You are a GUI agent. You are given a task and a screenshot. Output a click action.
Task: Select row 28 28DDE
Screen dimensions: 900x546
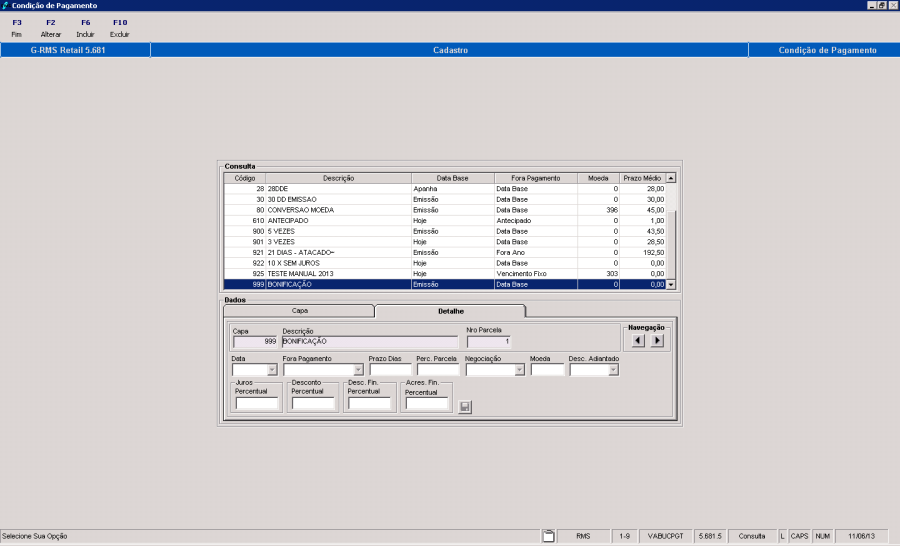coord(445,188)
